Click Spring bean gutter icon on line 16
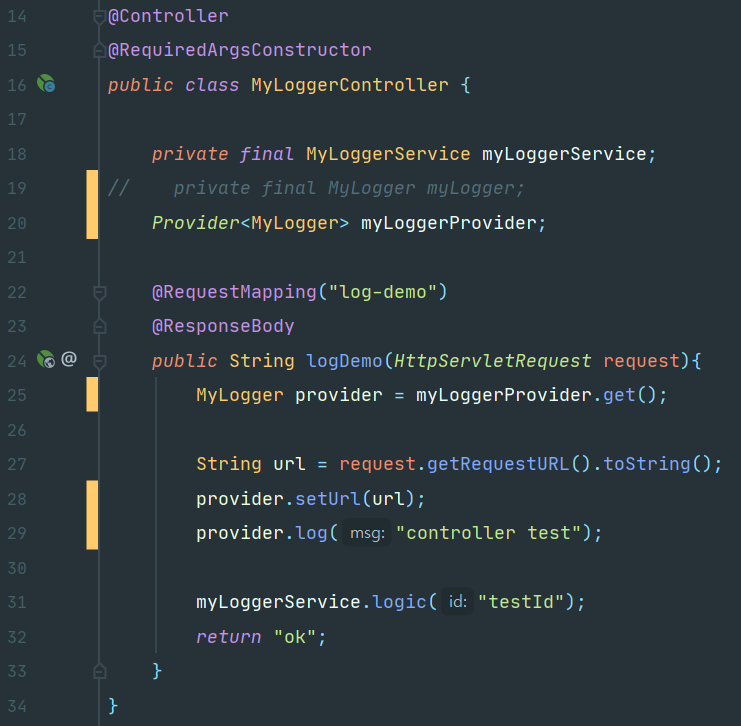741x726 pixels. click(46, 84)
